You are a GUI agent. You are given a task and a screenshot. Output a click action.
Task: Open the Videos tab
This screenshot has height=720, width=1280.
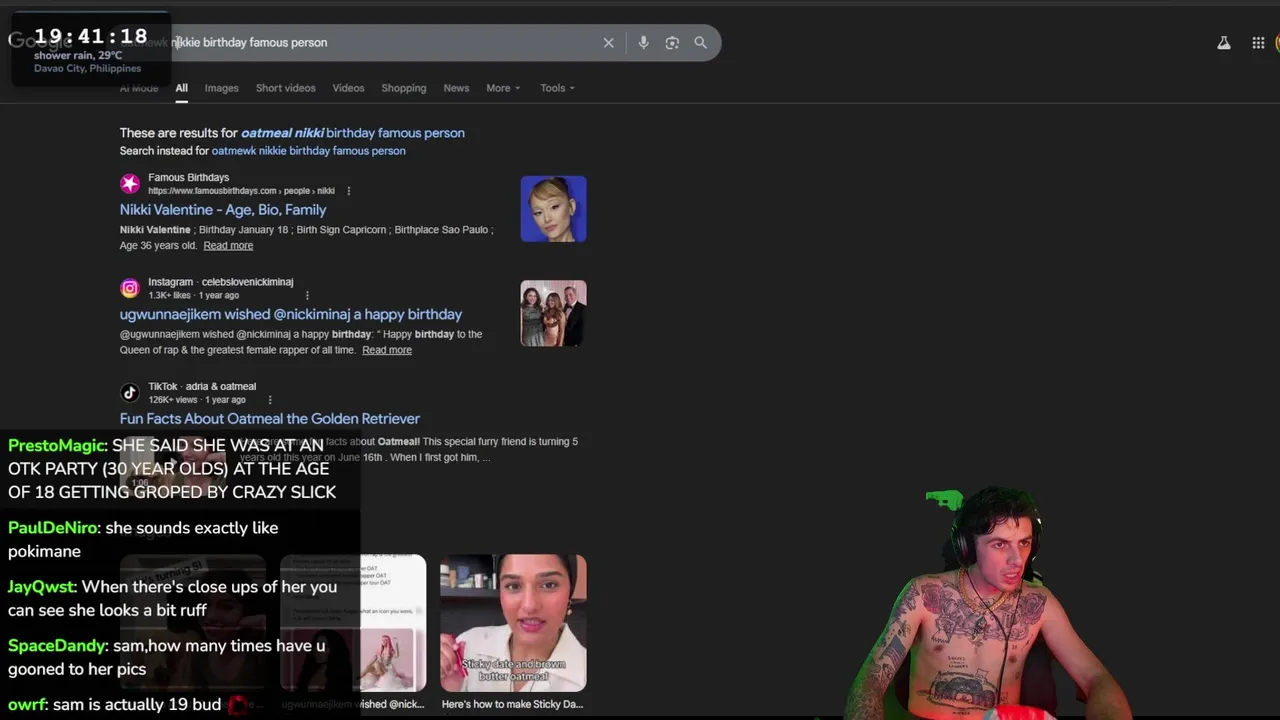click(x=348, y=88)
